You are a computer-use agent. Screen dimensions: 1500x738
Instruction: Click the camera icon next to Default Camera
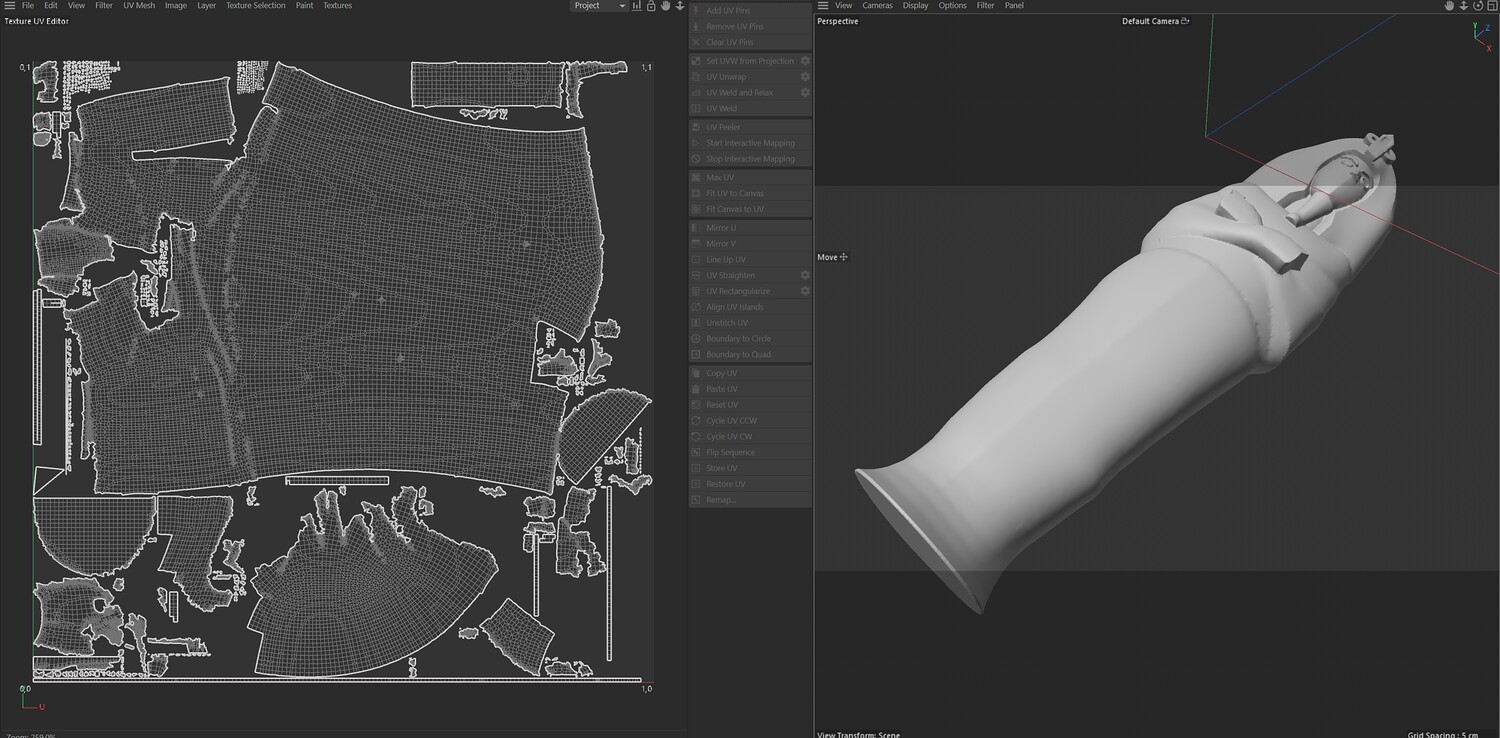tap(1186, 21)
